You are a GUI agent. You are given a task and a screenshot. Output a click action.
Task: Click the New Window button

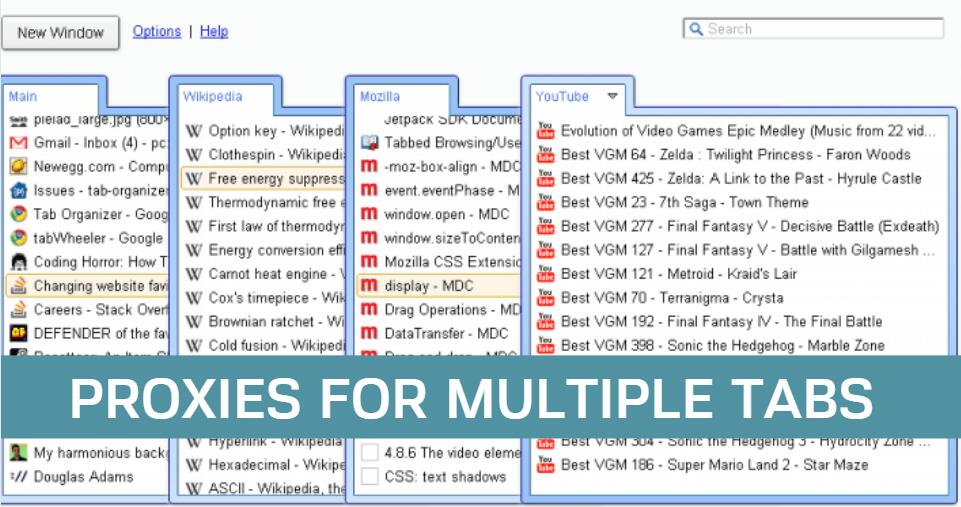tap(60, 33)
